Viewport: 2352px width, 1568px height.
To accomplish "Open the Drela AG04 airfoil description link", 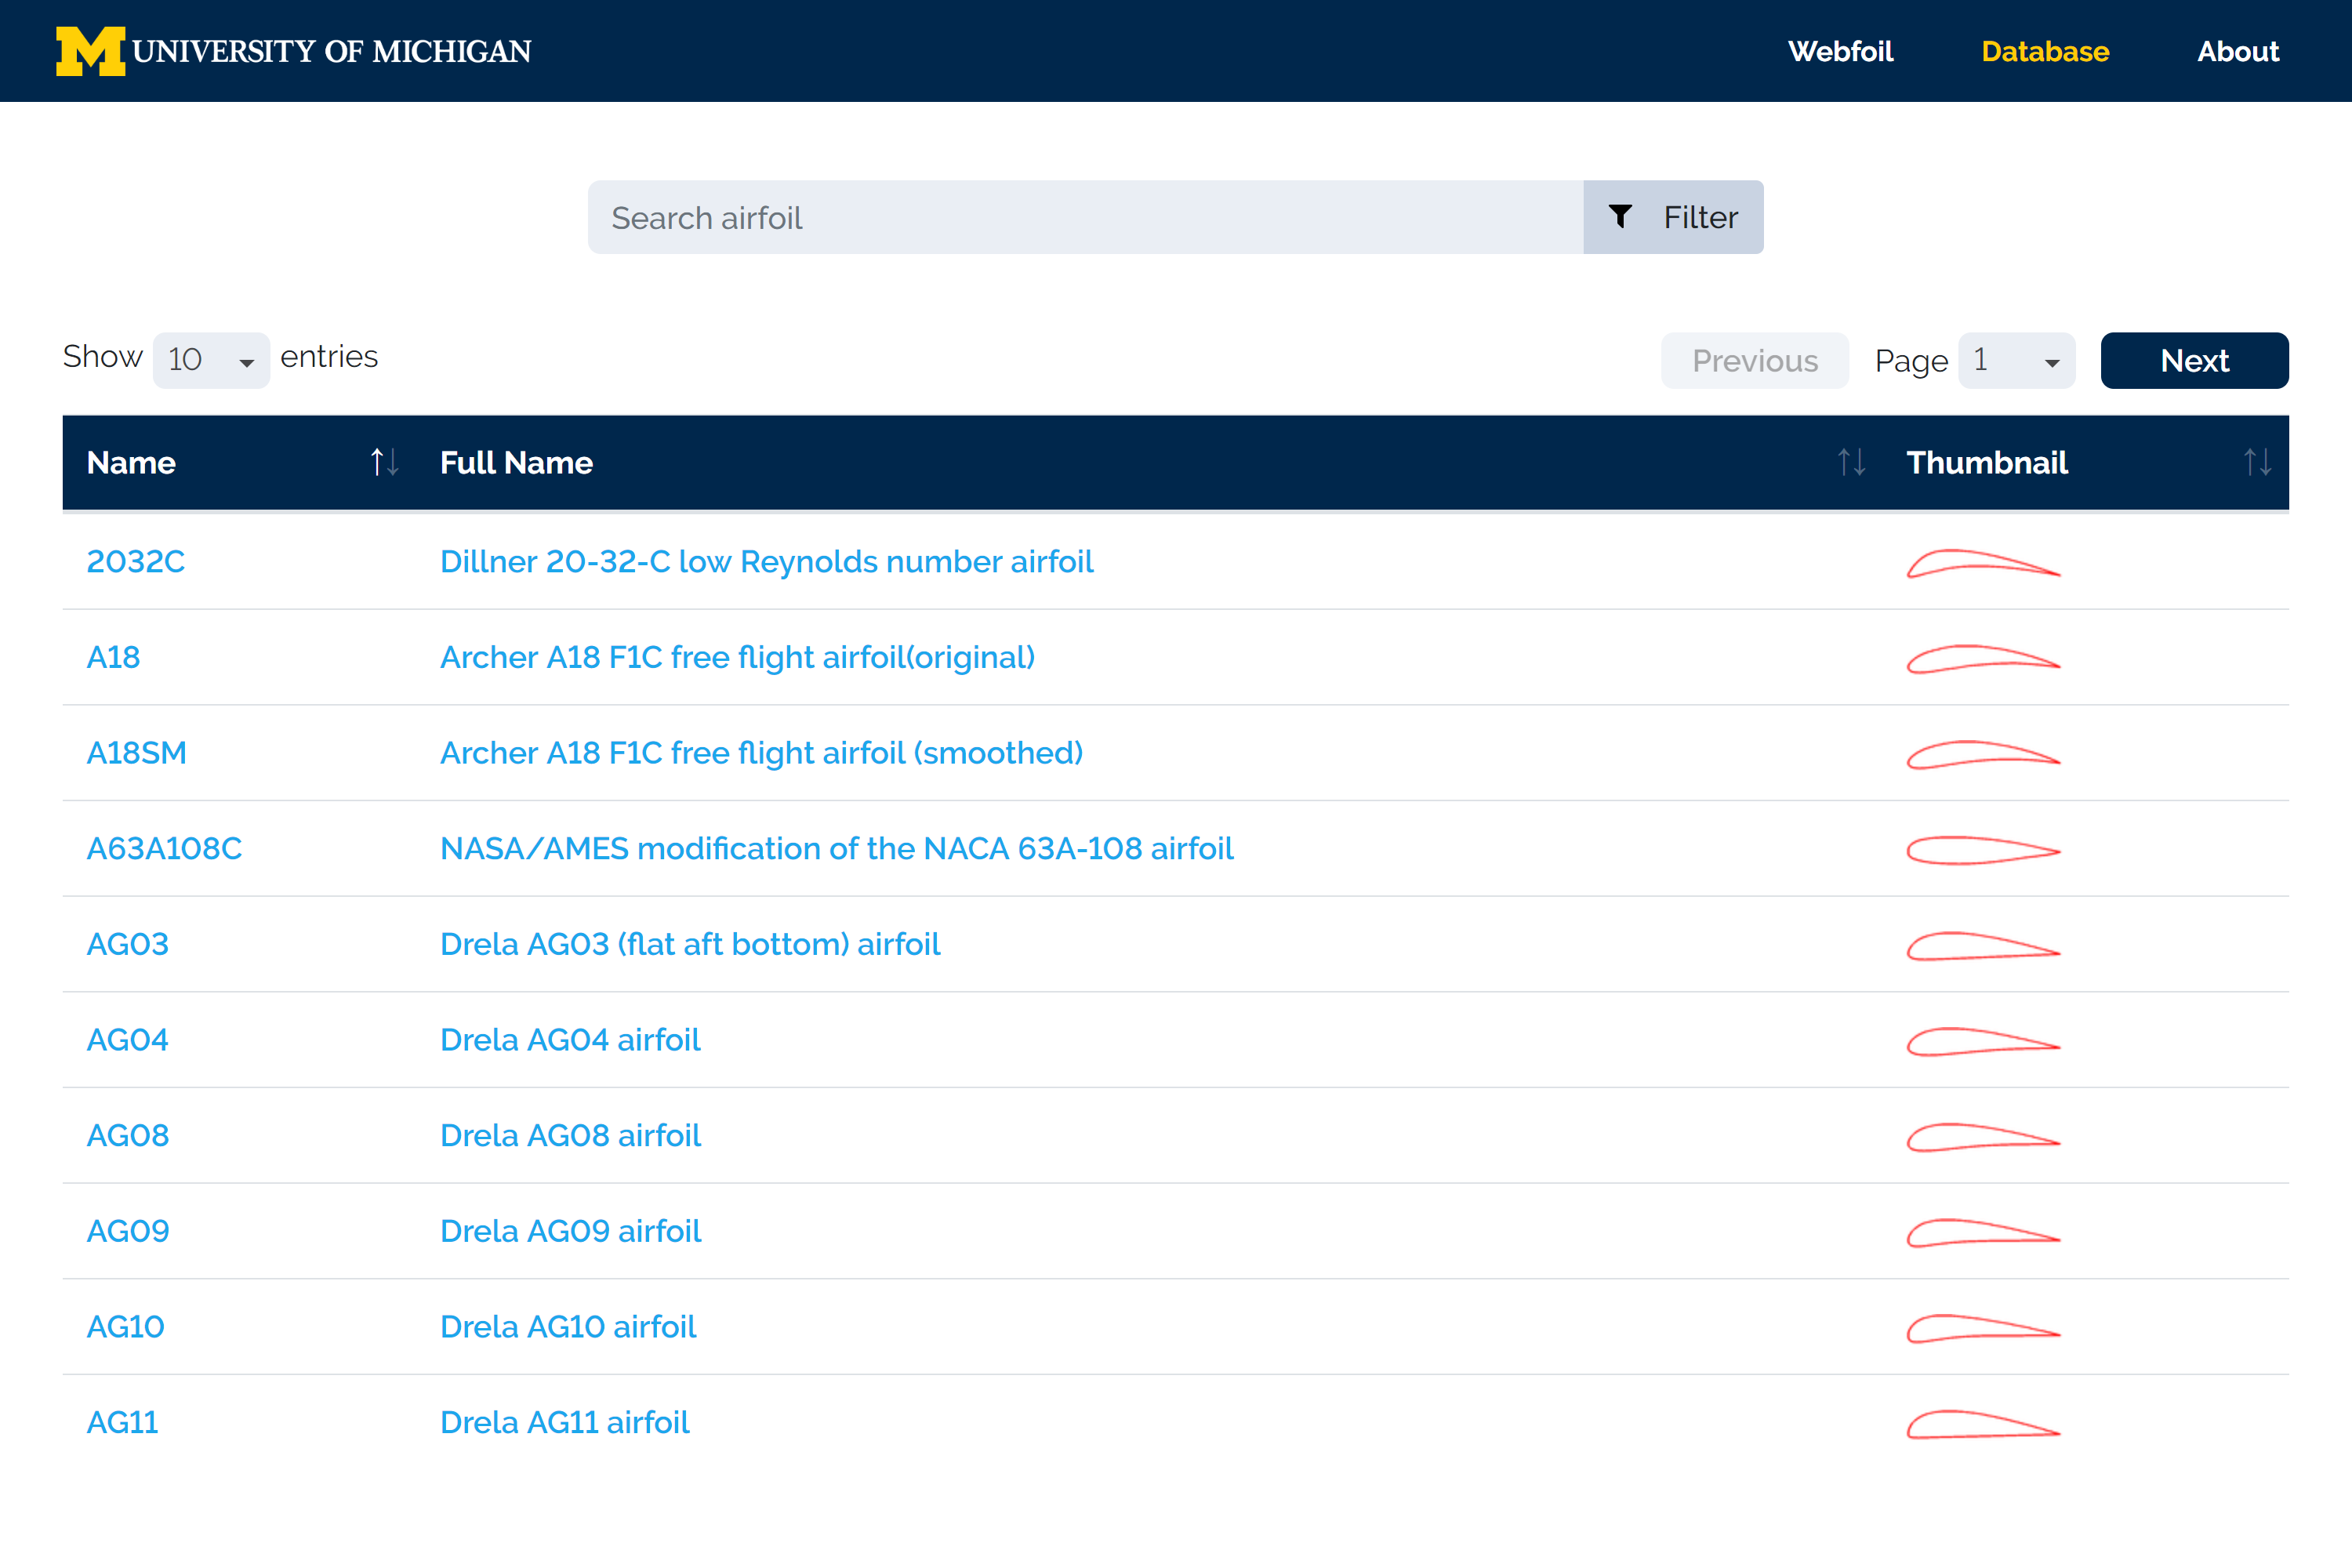I will point(570,1039).
